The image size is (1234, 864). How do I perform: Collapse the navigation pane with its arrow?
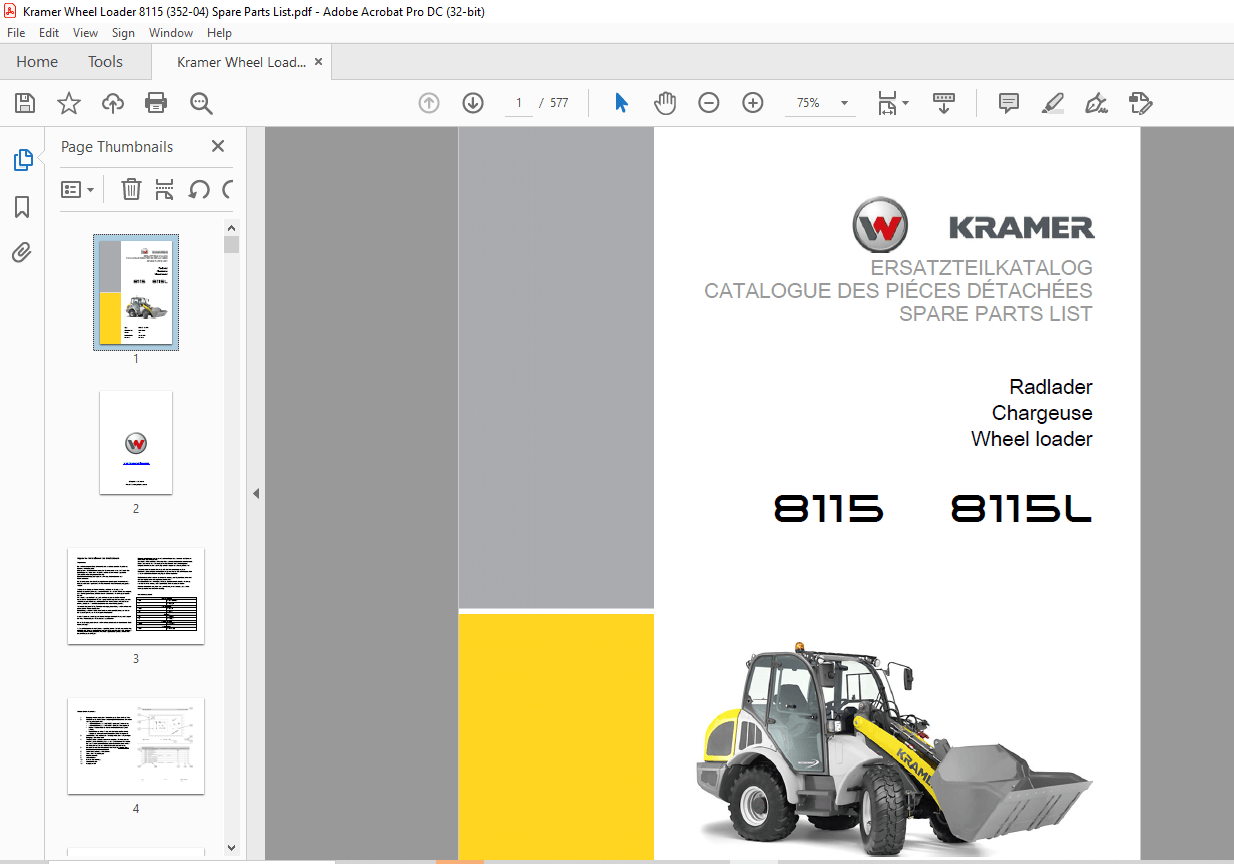(256, 493)
